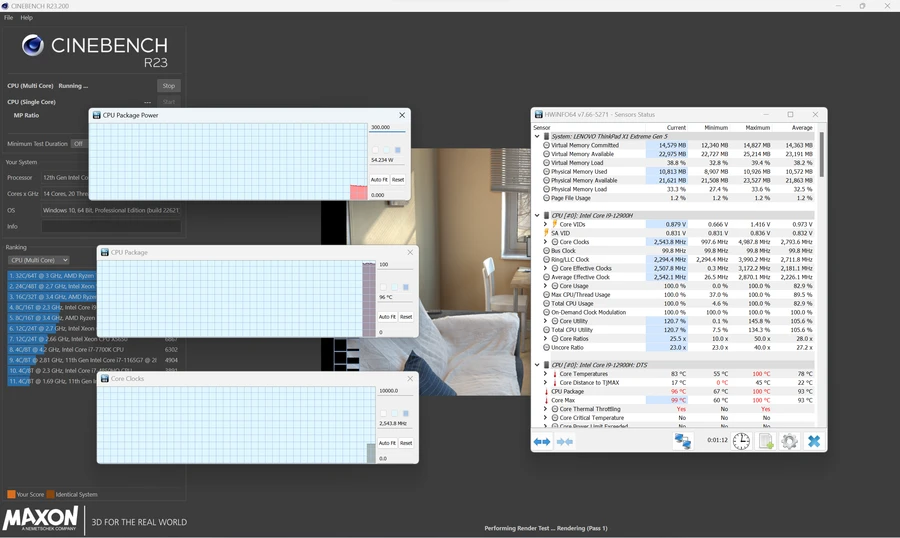Click the HWiNFO64 title bar app icon
Viewport: 900px width, 538px height.
pos(538,114)
